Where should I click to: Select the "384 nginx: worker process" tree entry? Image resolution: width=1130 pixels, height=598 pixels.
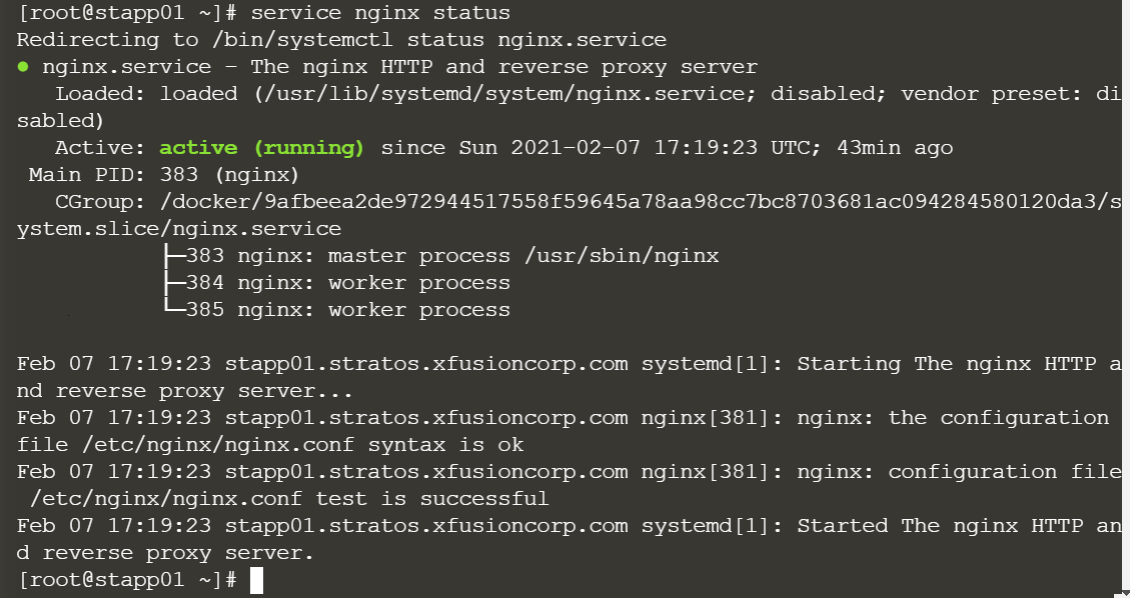[348, 283]
